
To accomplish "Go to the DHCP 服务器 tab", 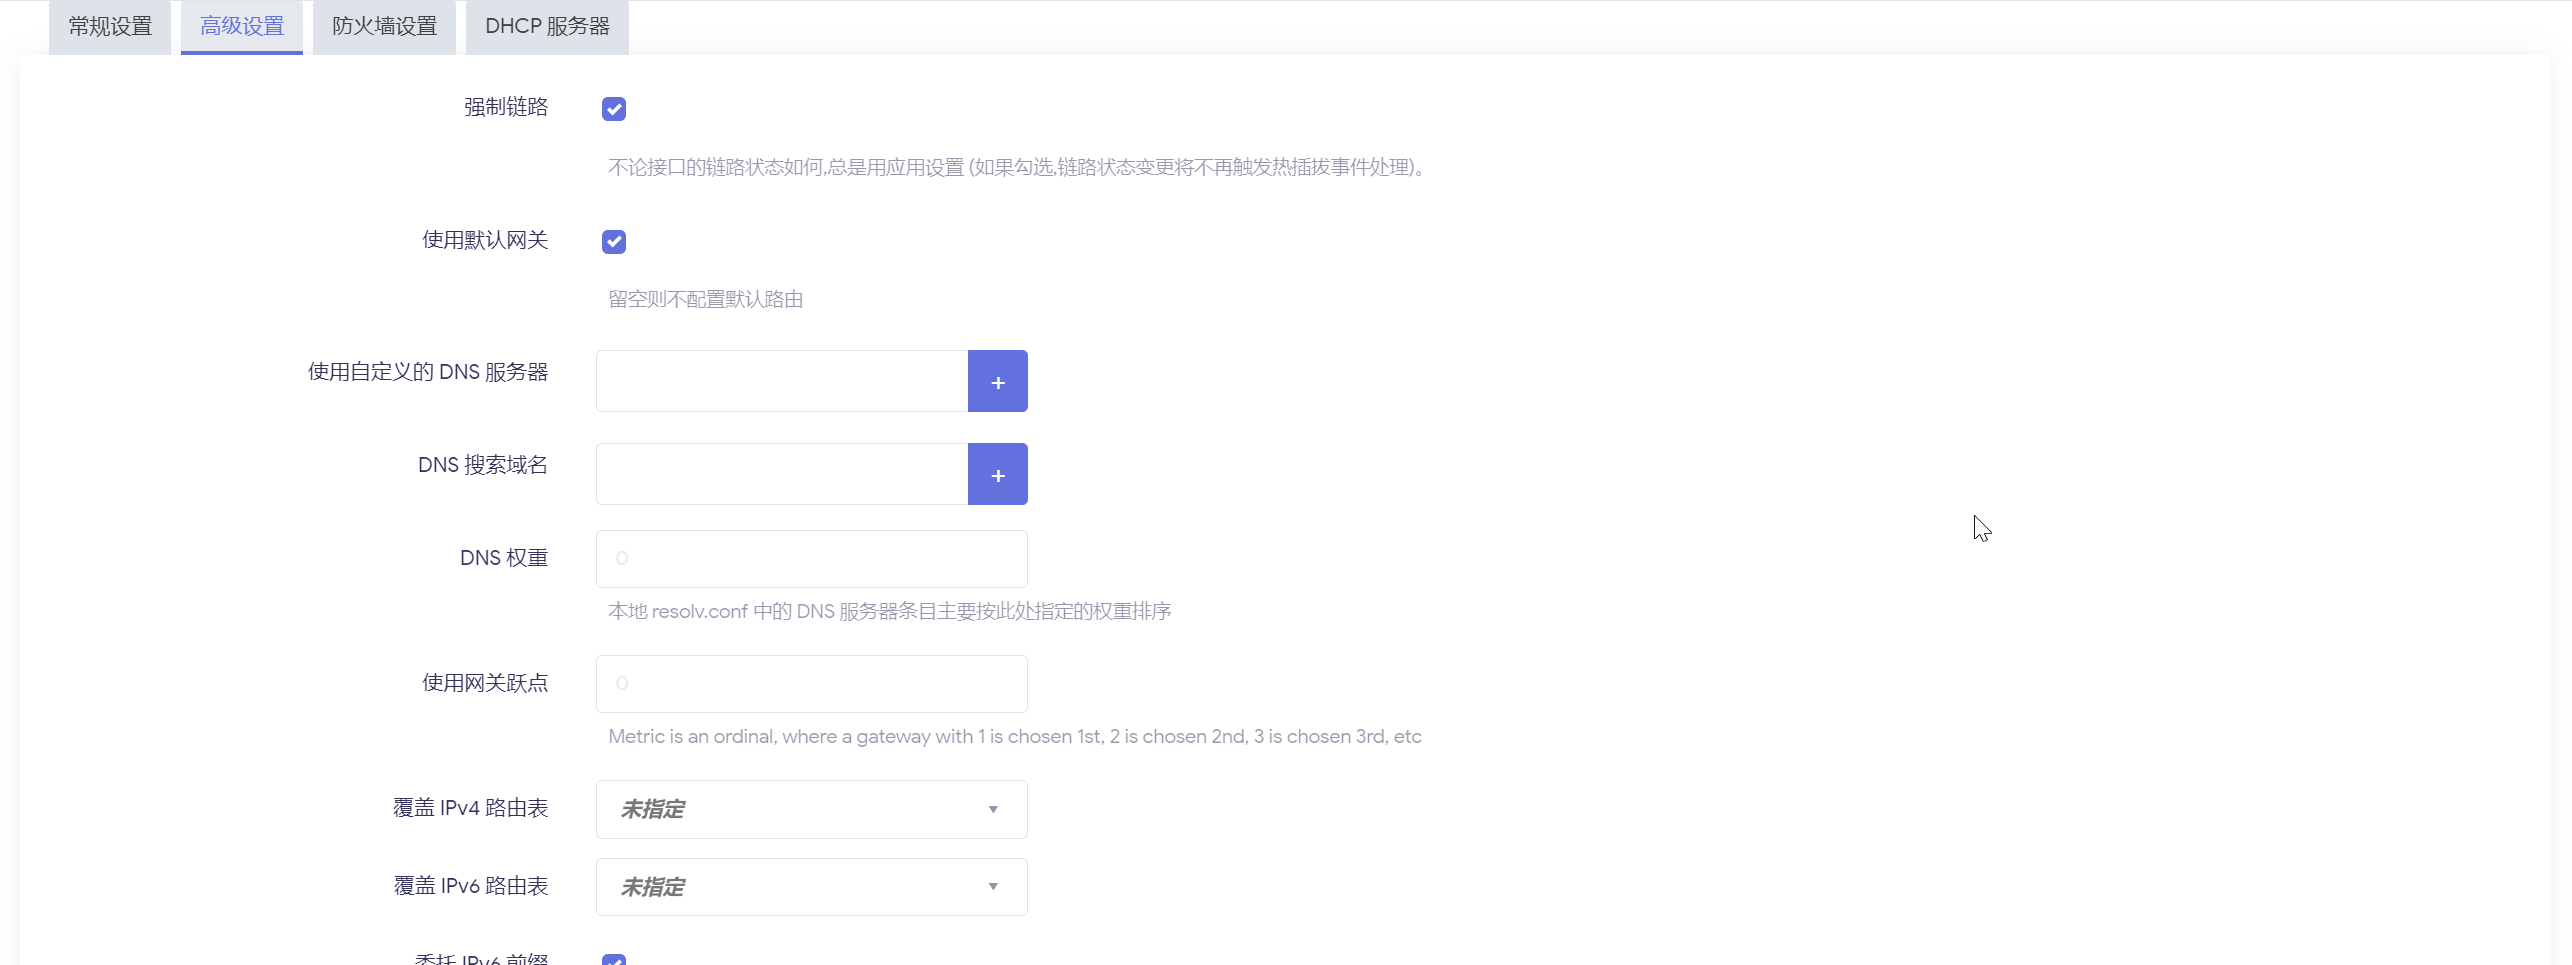I will (x=547, y=27).
